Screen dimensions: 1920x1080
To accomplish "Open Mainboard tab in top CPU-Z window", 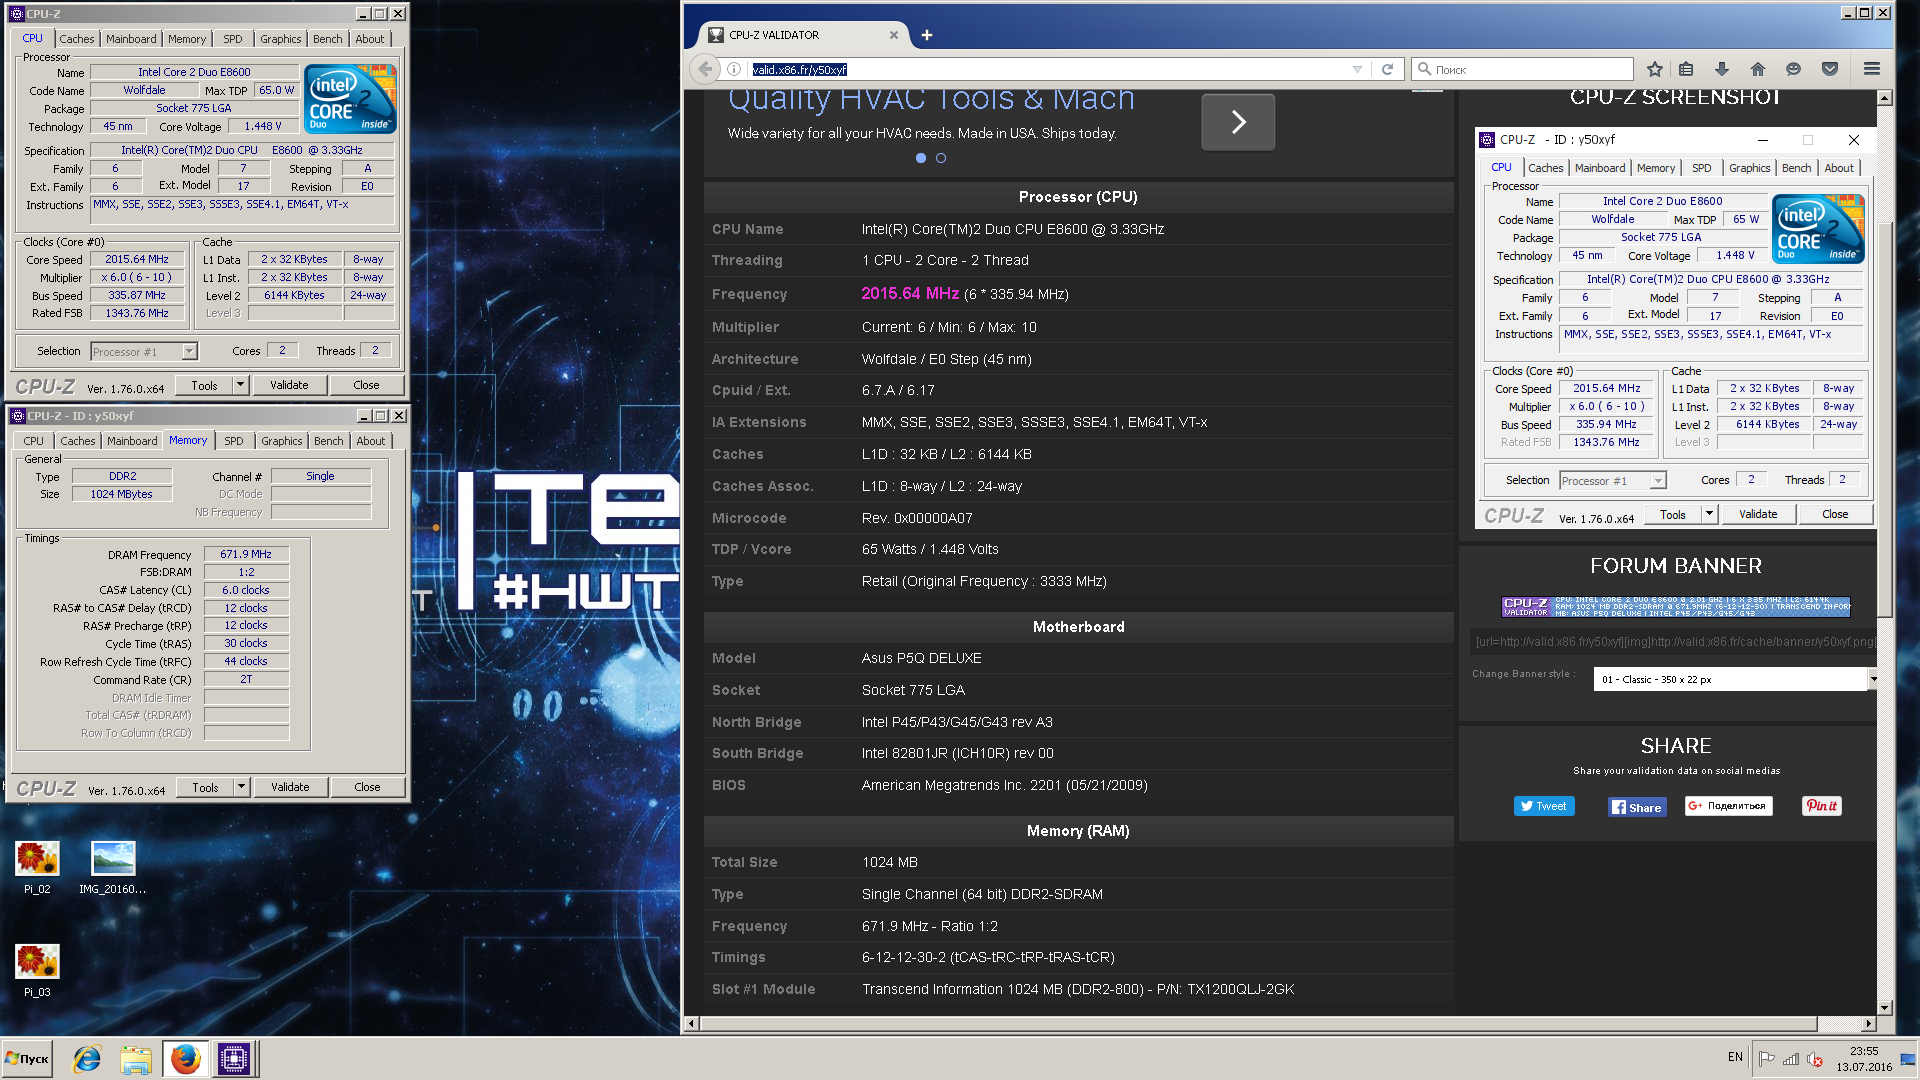I will tap(131, 39).
